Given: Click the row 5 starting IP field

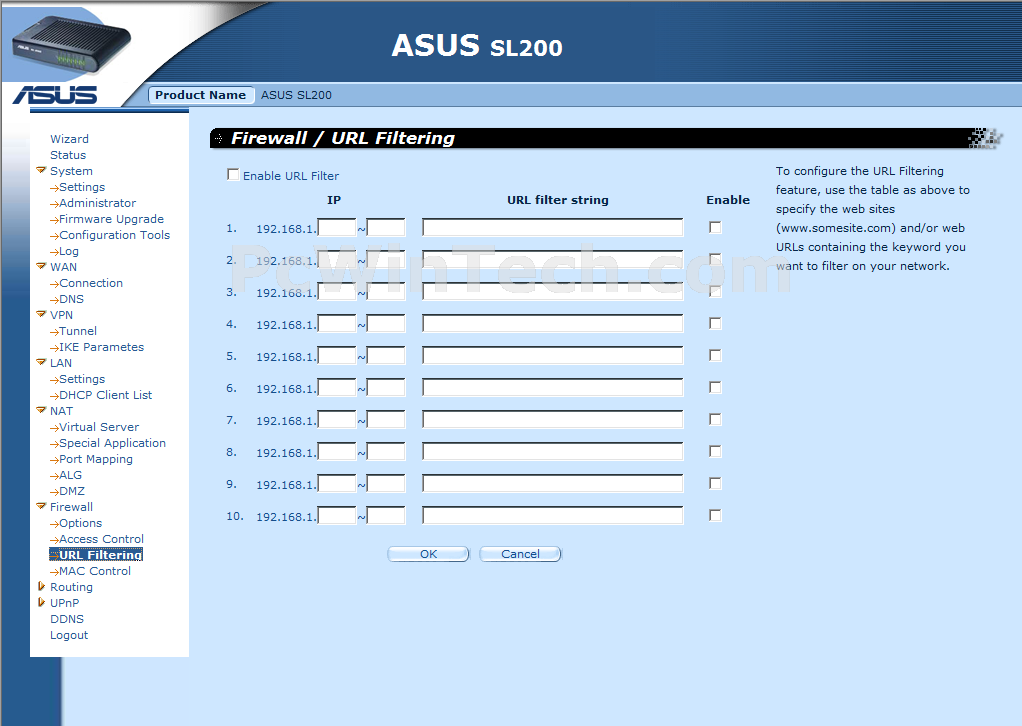Looking at the screenshot, I should pos(336,355).
